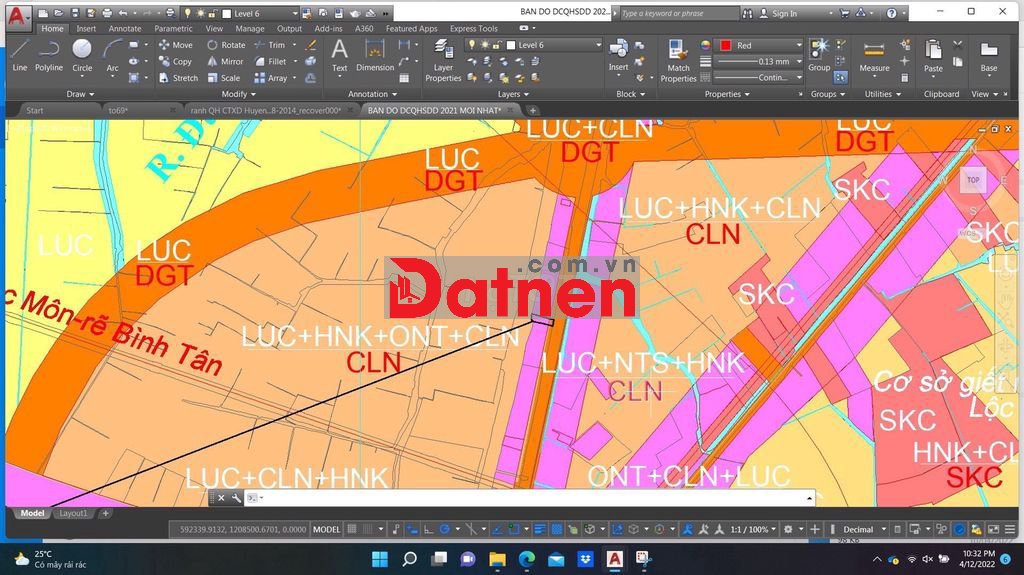
Task: Switch to the Annotate ribbon tab
Action: [x=125, y=29]
